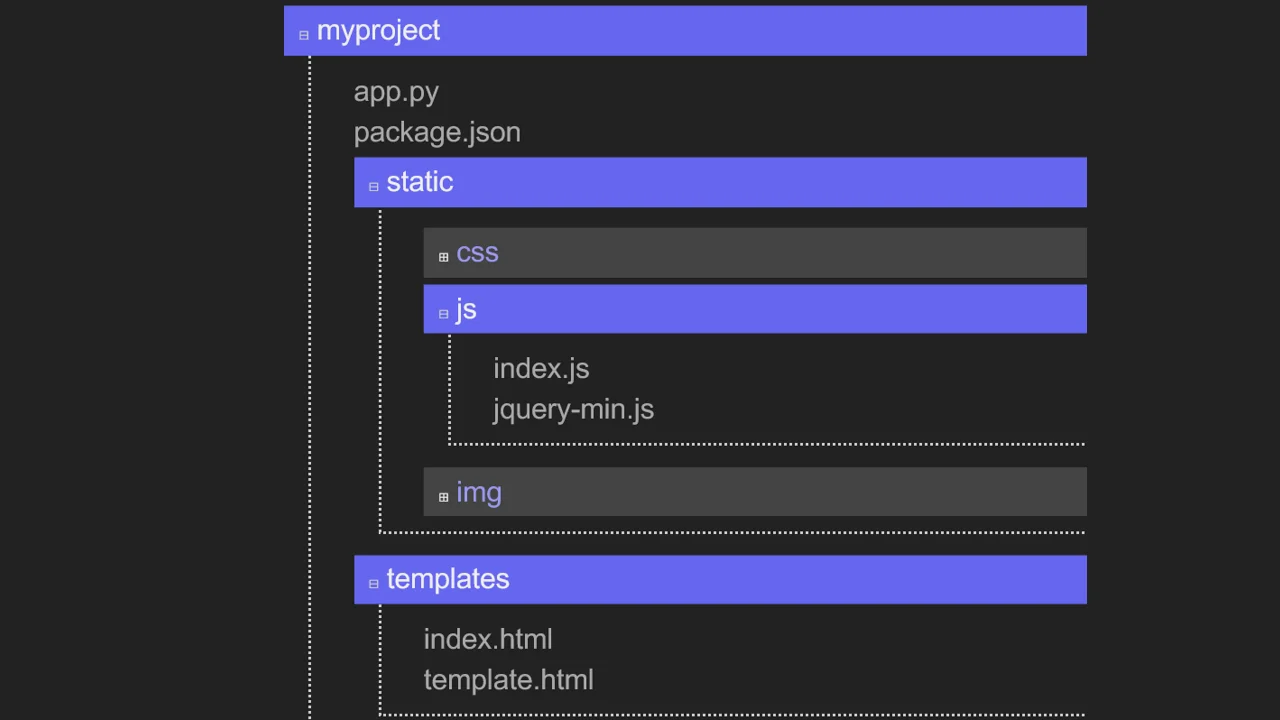The height and width of the screenshot is (720, 1280).
Task: Open the app.py file entry
Action: pos(396,91)
